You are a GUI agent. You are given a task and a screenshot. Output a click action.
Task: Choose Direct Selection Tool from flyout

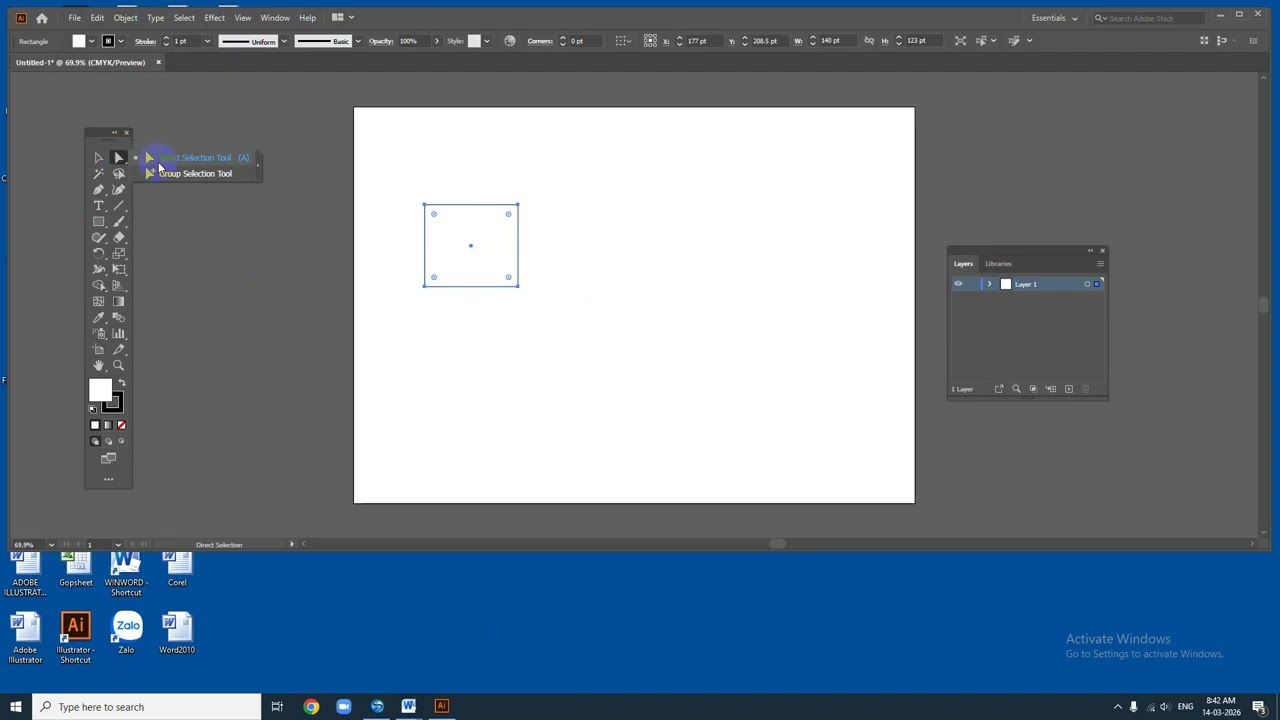point(195,158)
